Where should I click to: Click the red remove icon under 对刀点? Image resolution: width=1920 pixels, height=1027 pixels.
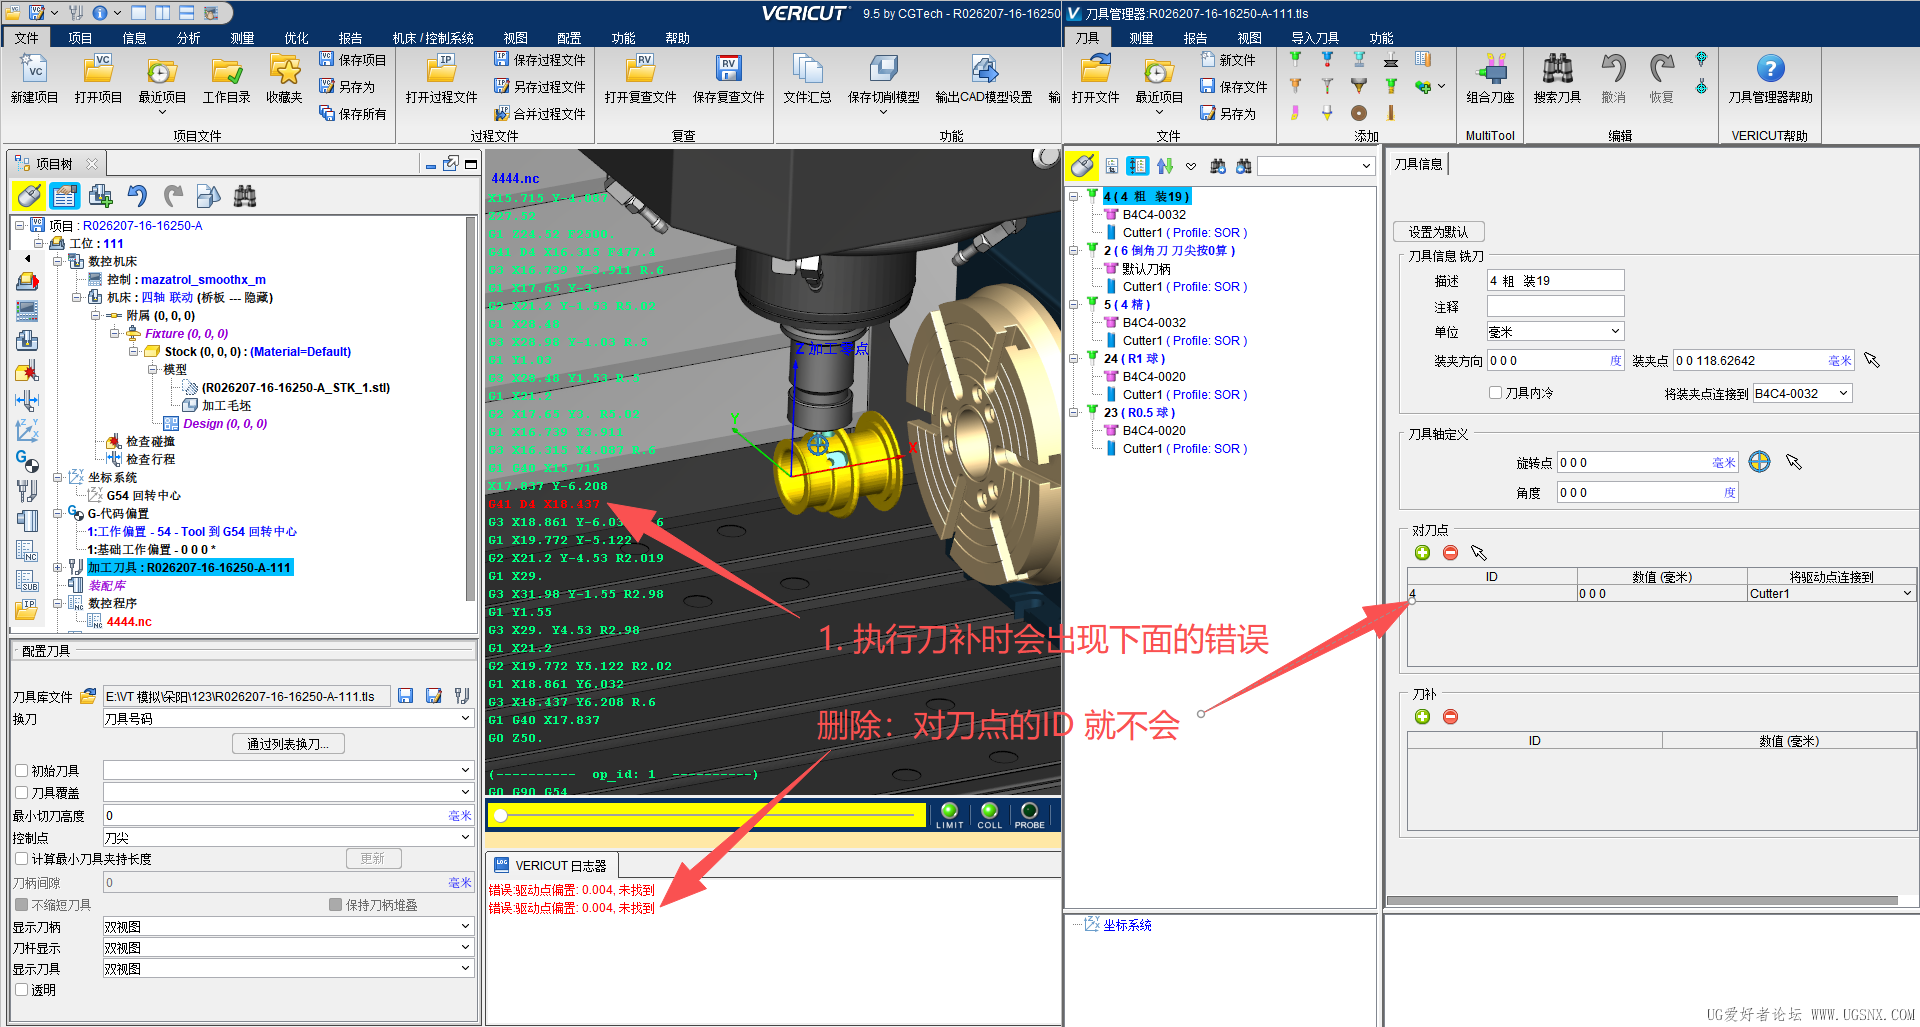pos(1450,553)
